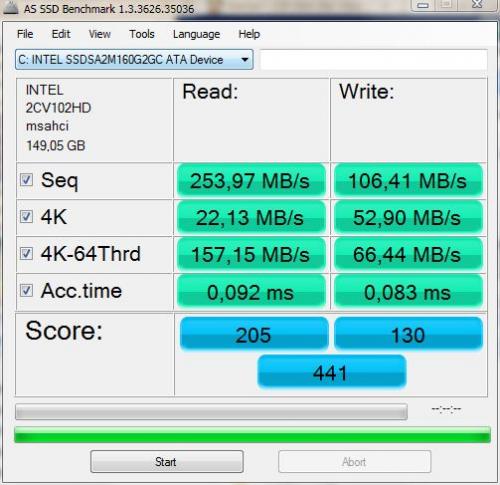Open the View menu
Image resolution: width=500 pixels, height=485 pixels.
99,34
